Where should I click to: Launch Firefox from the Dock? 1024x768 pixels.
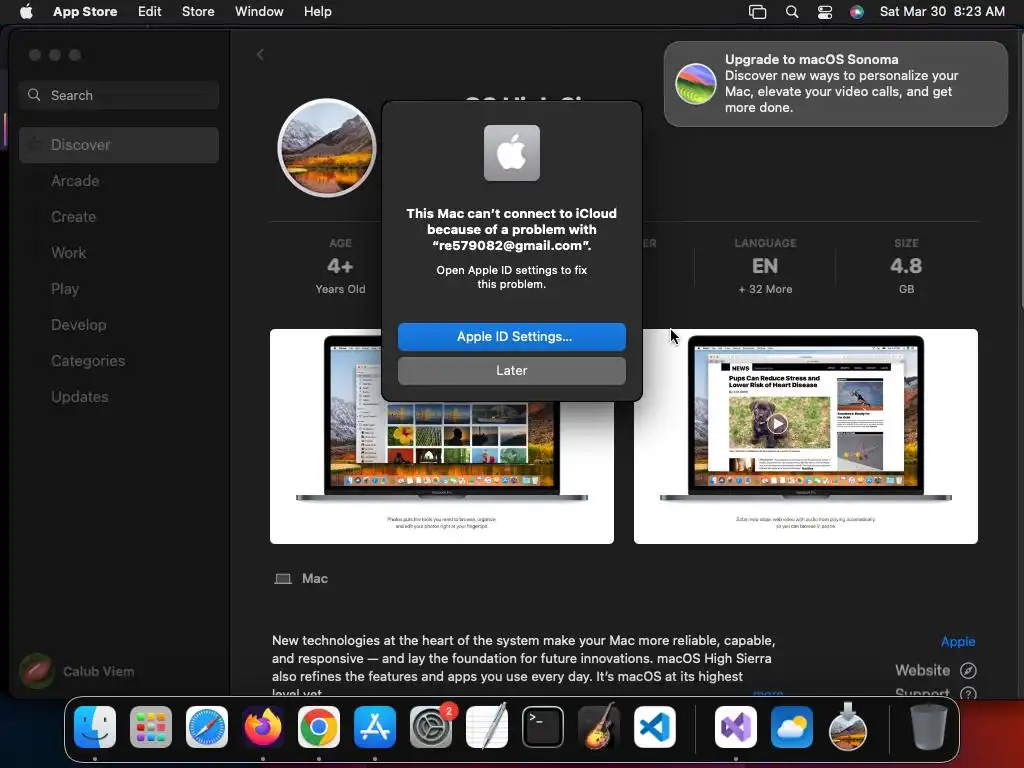click(x=263, y=727)
